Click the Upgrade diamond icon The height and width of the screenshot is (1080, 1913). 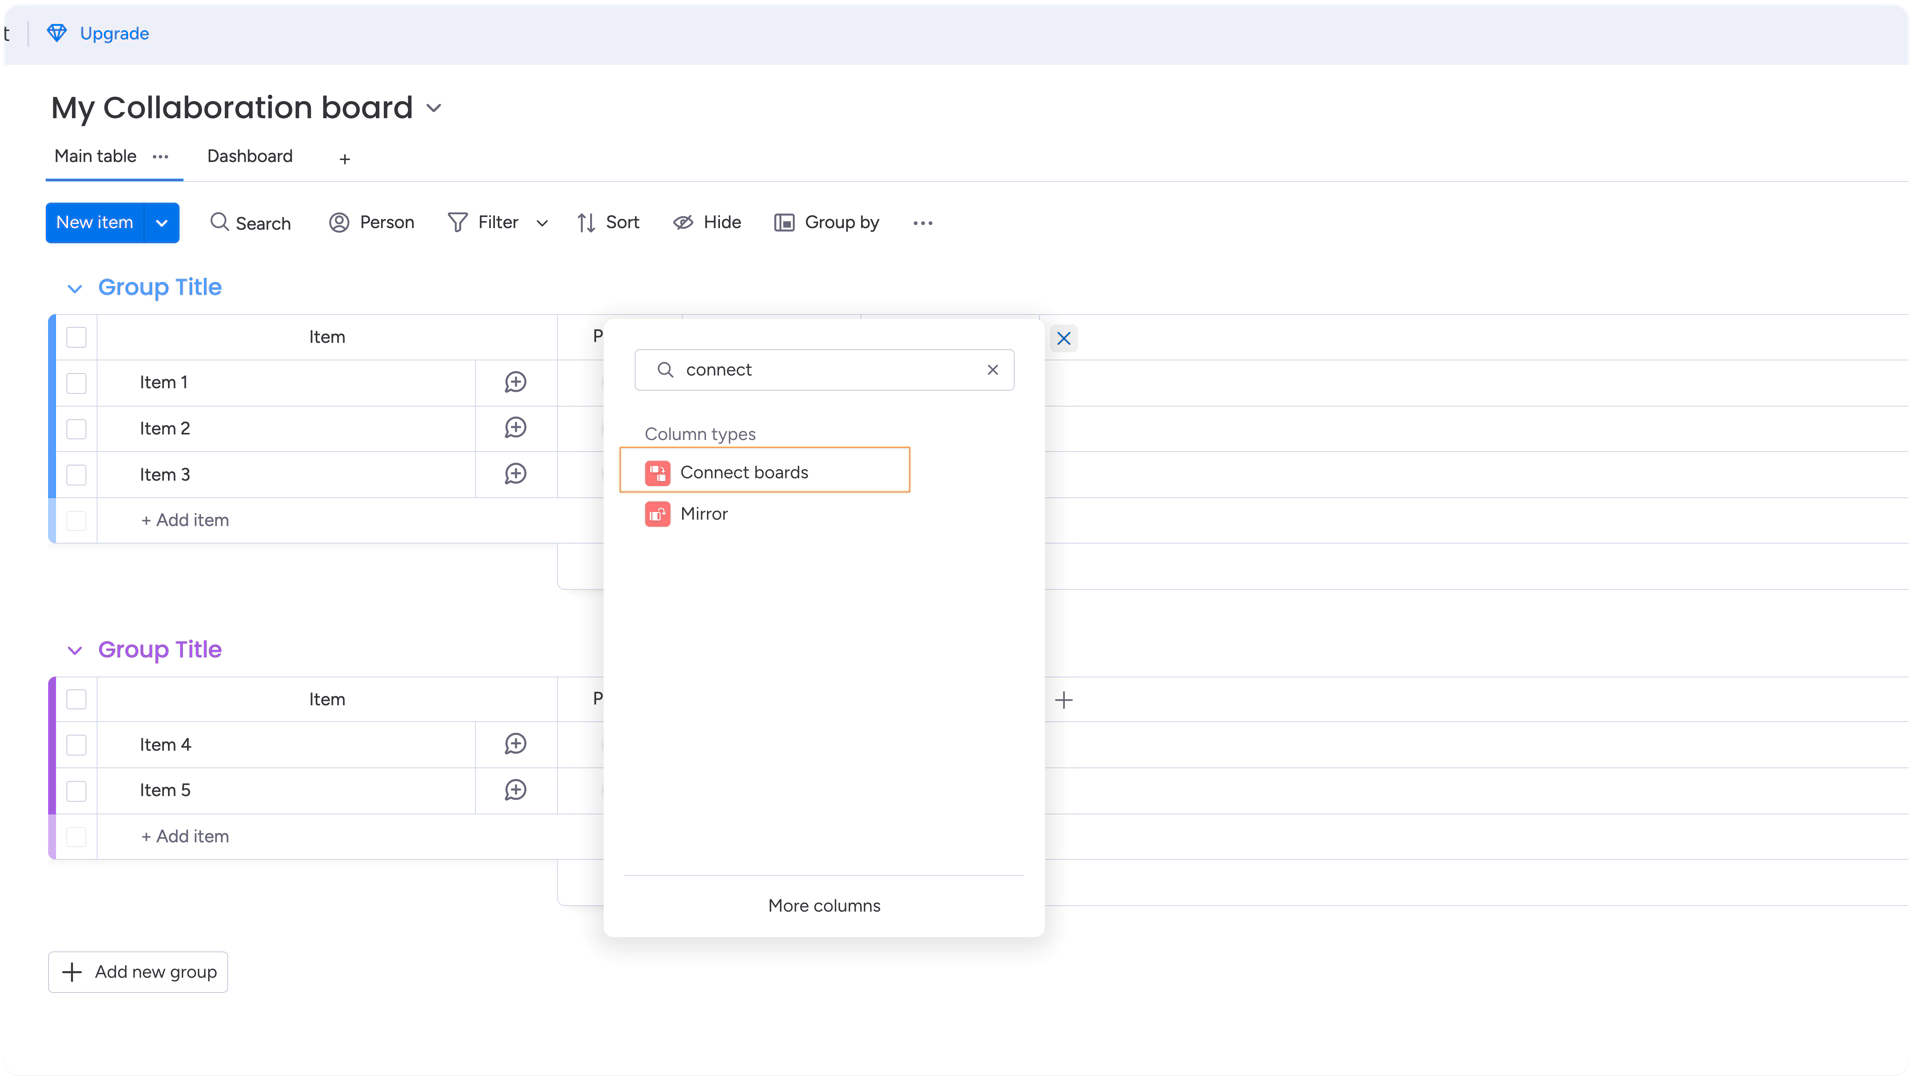coord(57,33)
